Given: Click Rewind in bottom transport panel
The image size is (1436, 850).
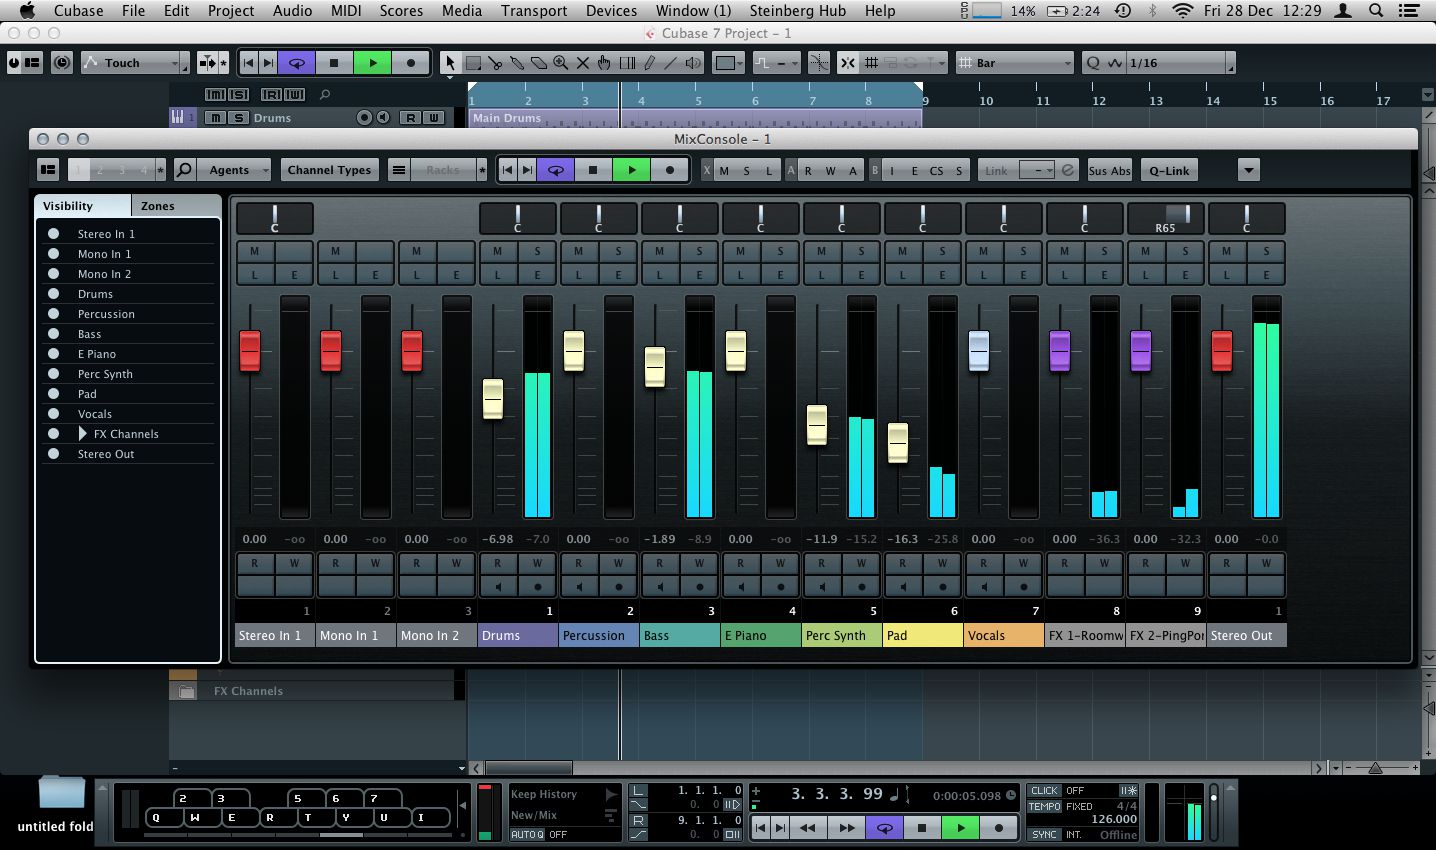Looking at the screenshot, I should (809, 828).
